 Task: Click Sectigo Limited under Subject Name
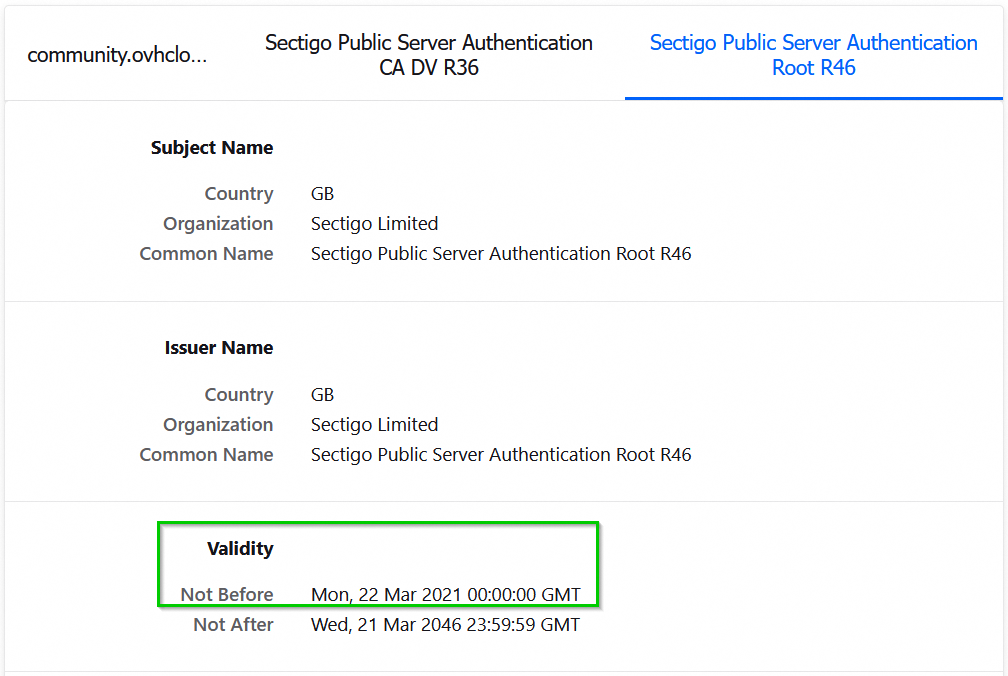(374, 224)
